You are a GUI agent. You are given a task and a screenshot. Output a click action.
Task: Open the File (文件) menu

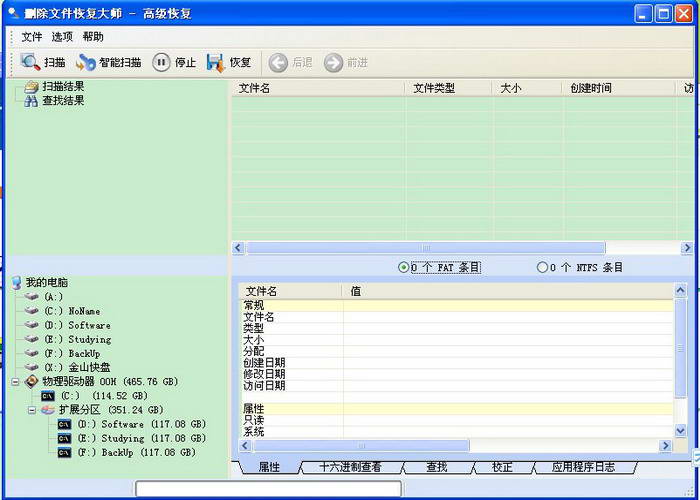click(32, 37)
